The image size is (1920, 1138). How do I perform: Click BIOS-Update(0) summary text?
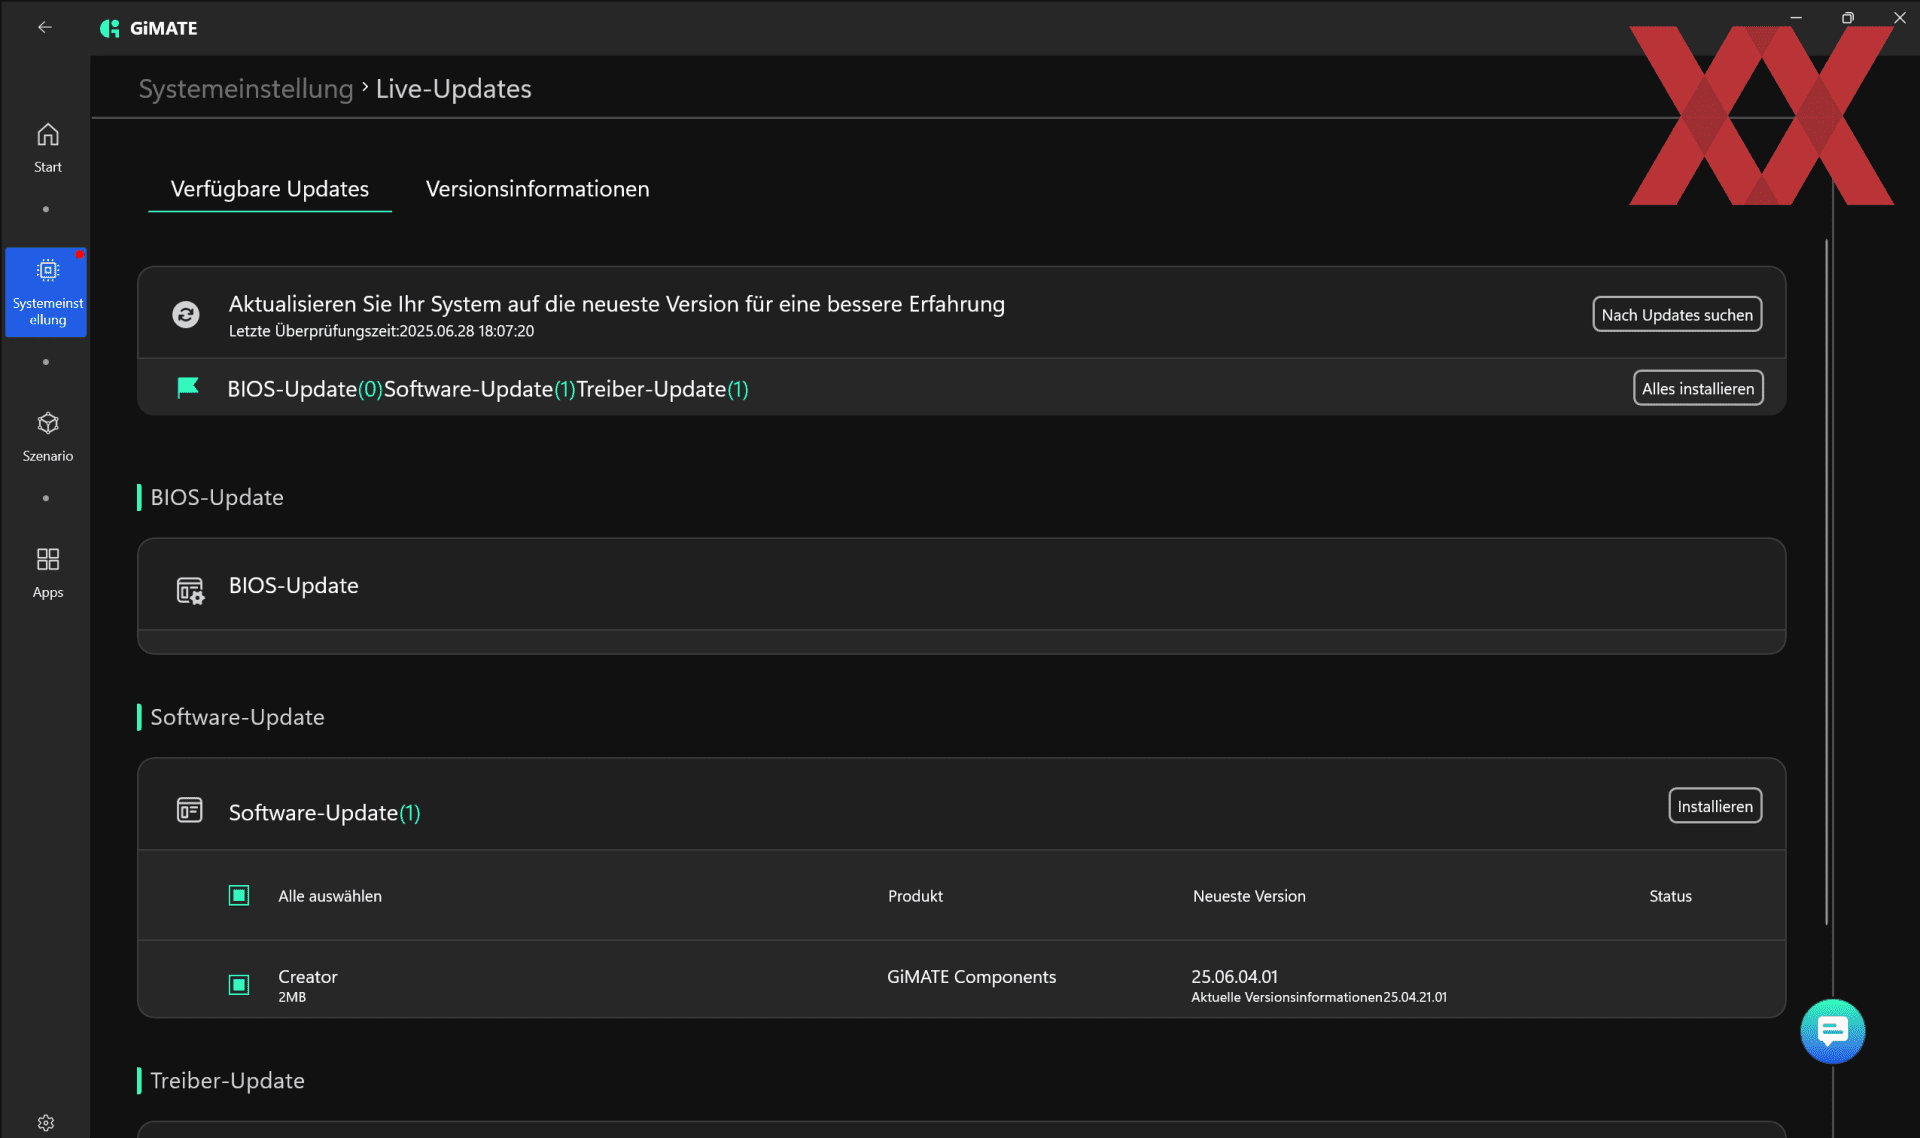coord(305,389)
